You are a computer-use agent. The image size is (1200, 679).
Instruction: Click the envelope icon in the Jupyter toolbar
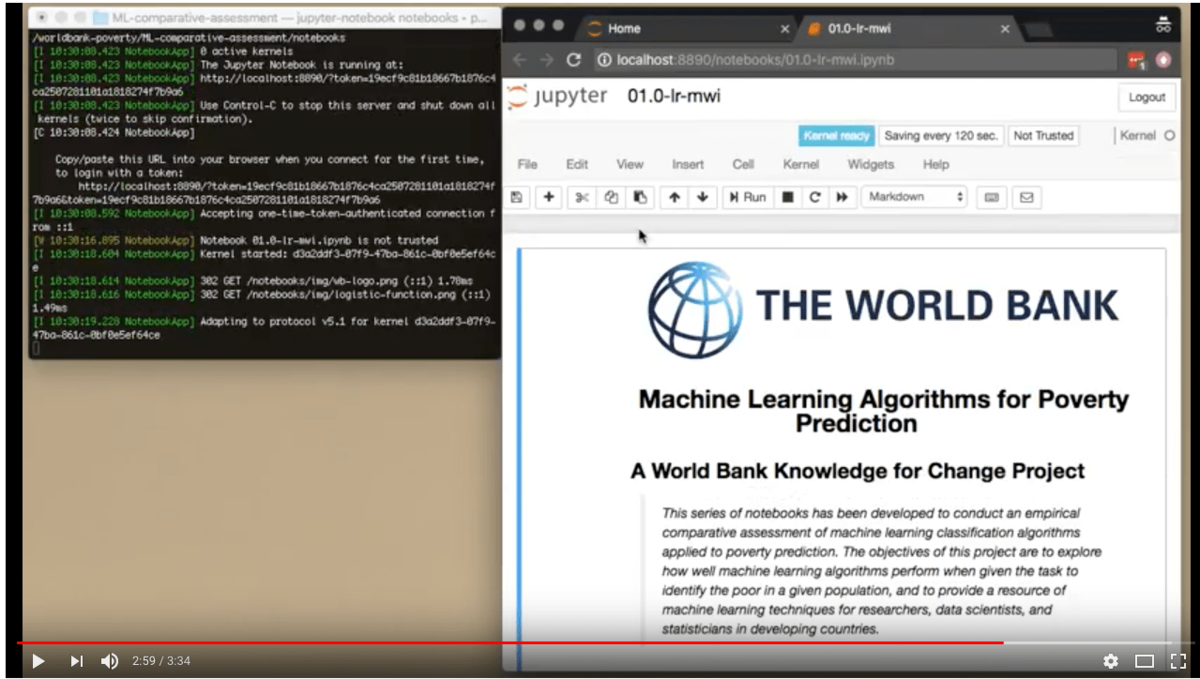click(1026, 198)
